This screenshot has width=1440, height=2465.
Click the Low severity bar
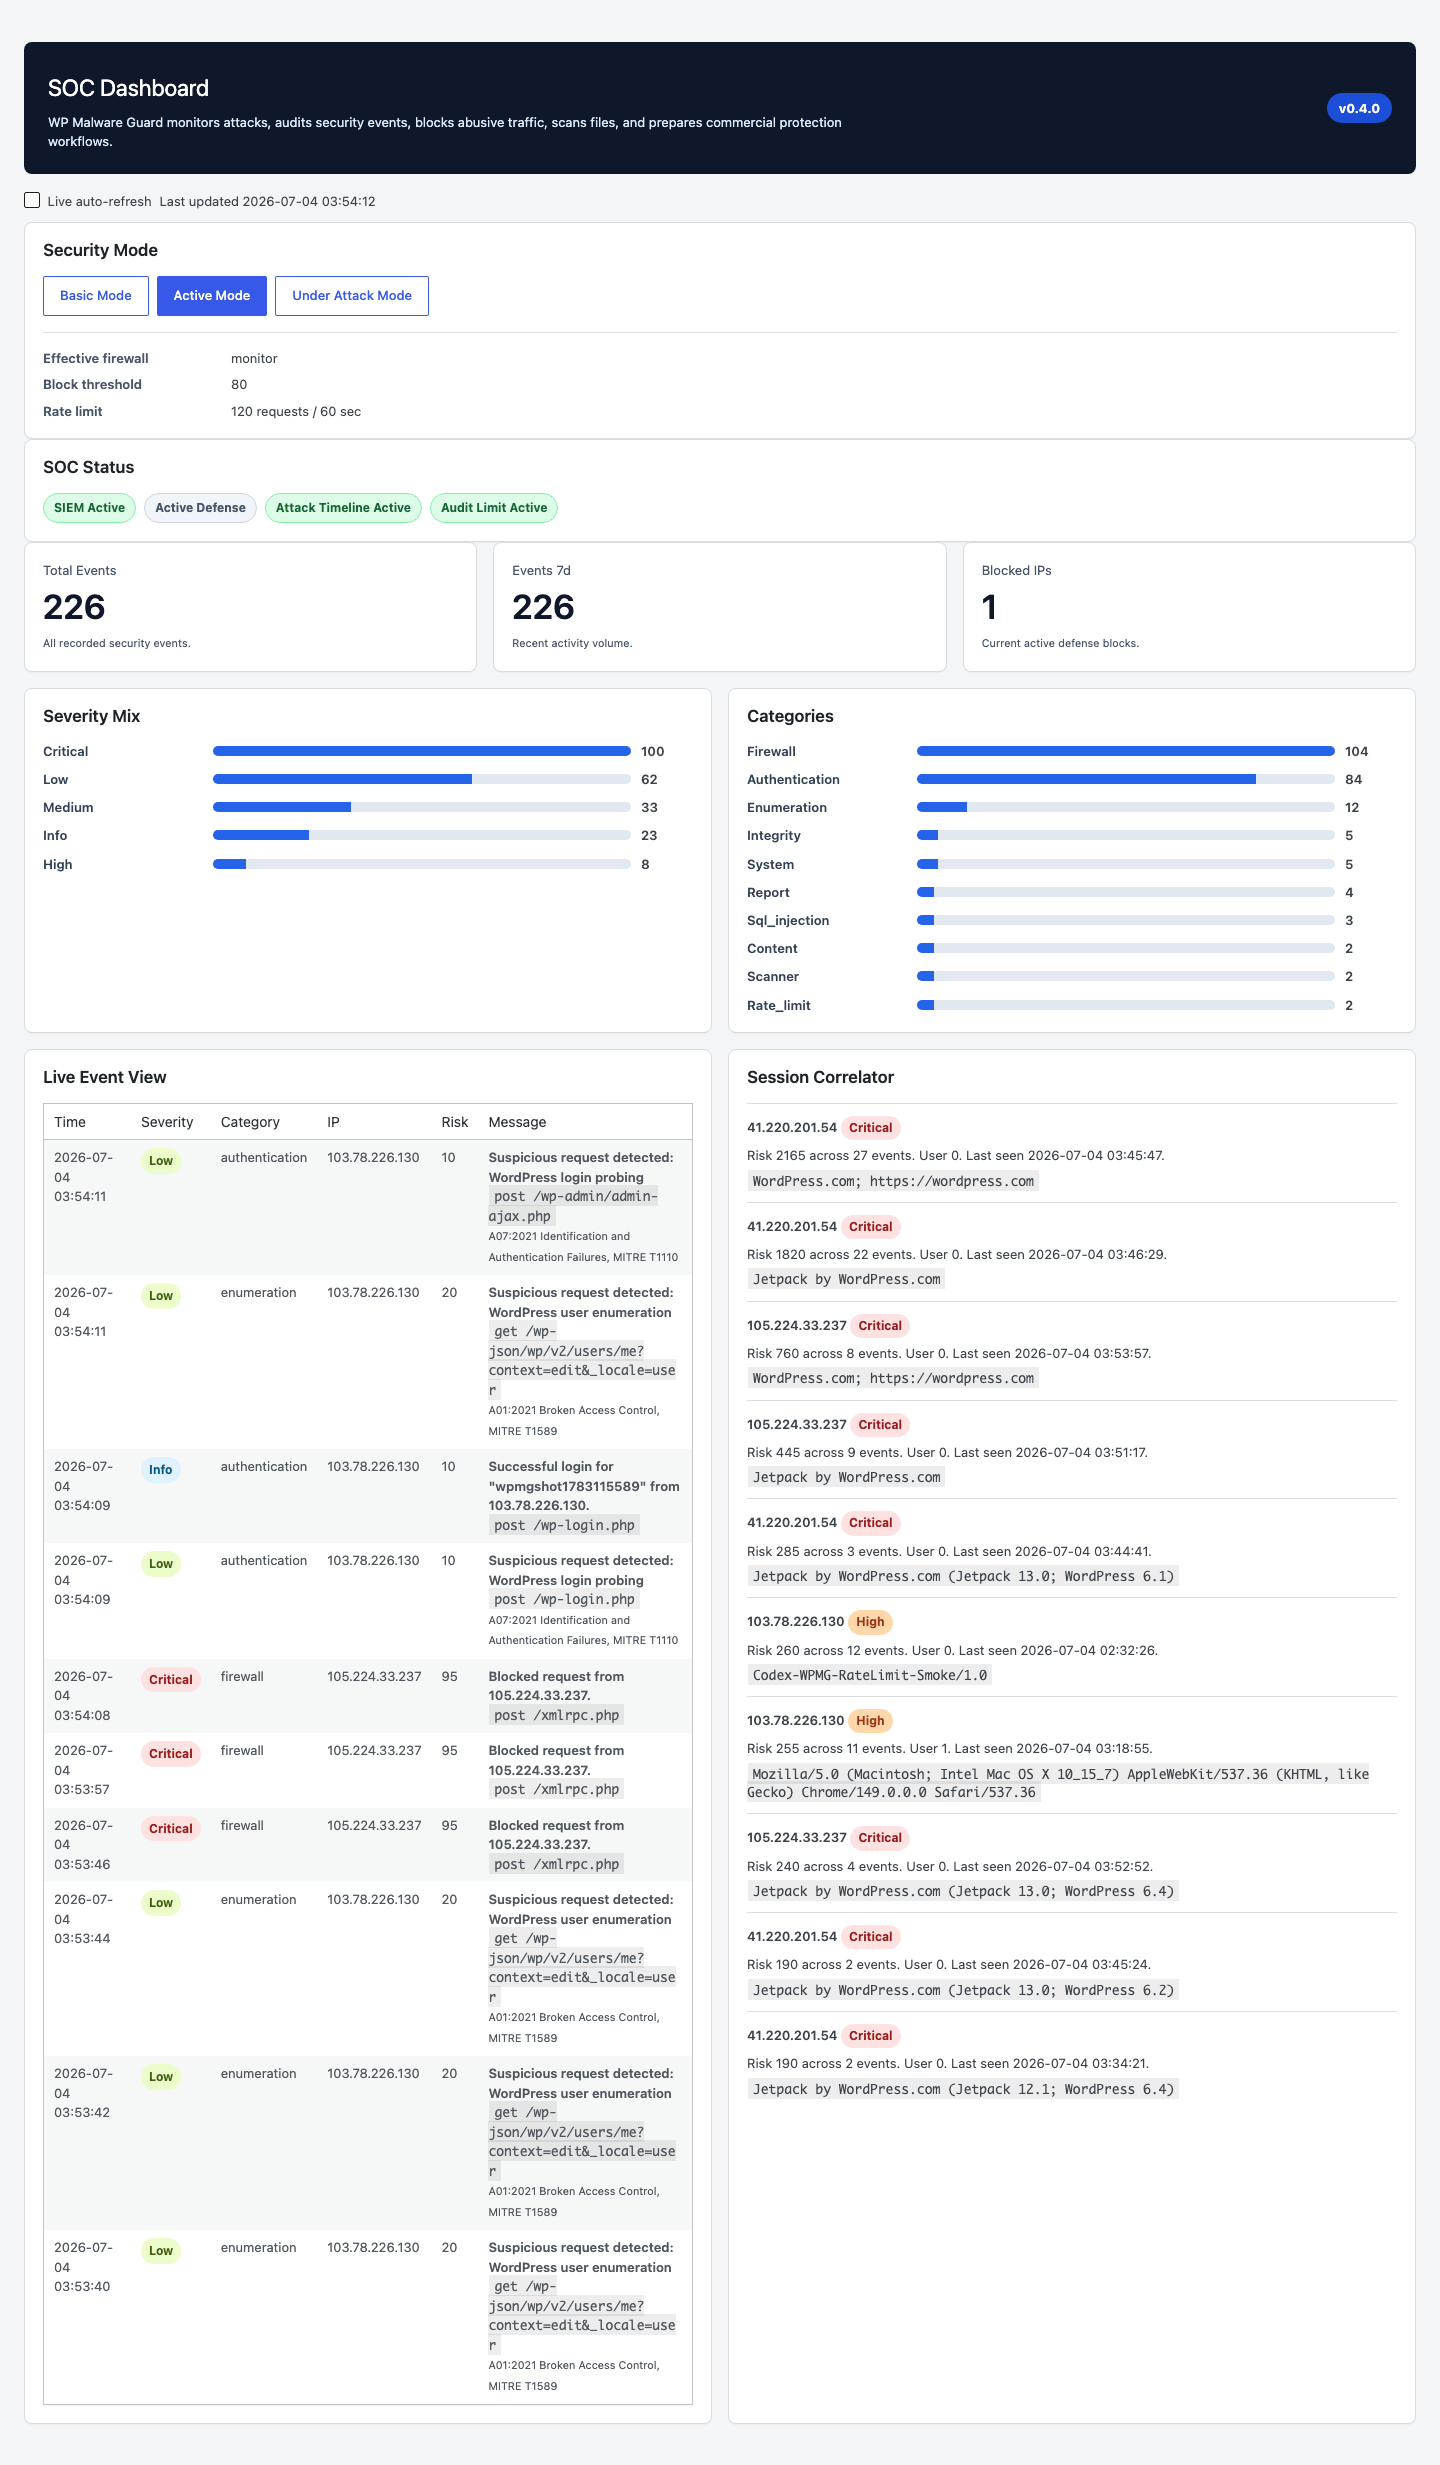422,779
